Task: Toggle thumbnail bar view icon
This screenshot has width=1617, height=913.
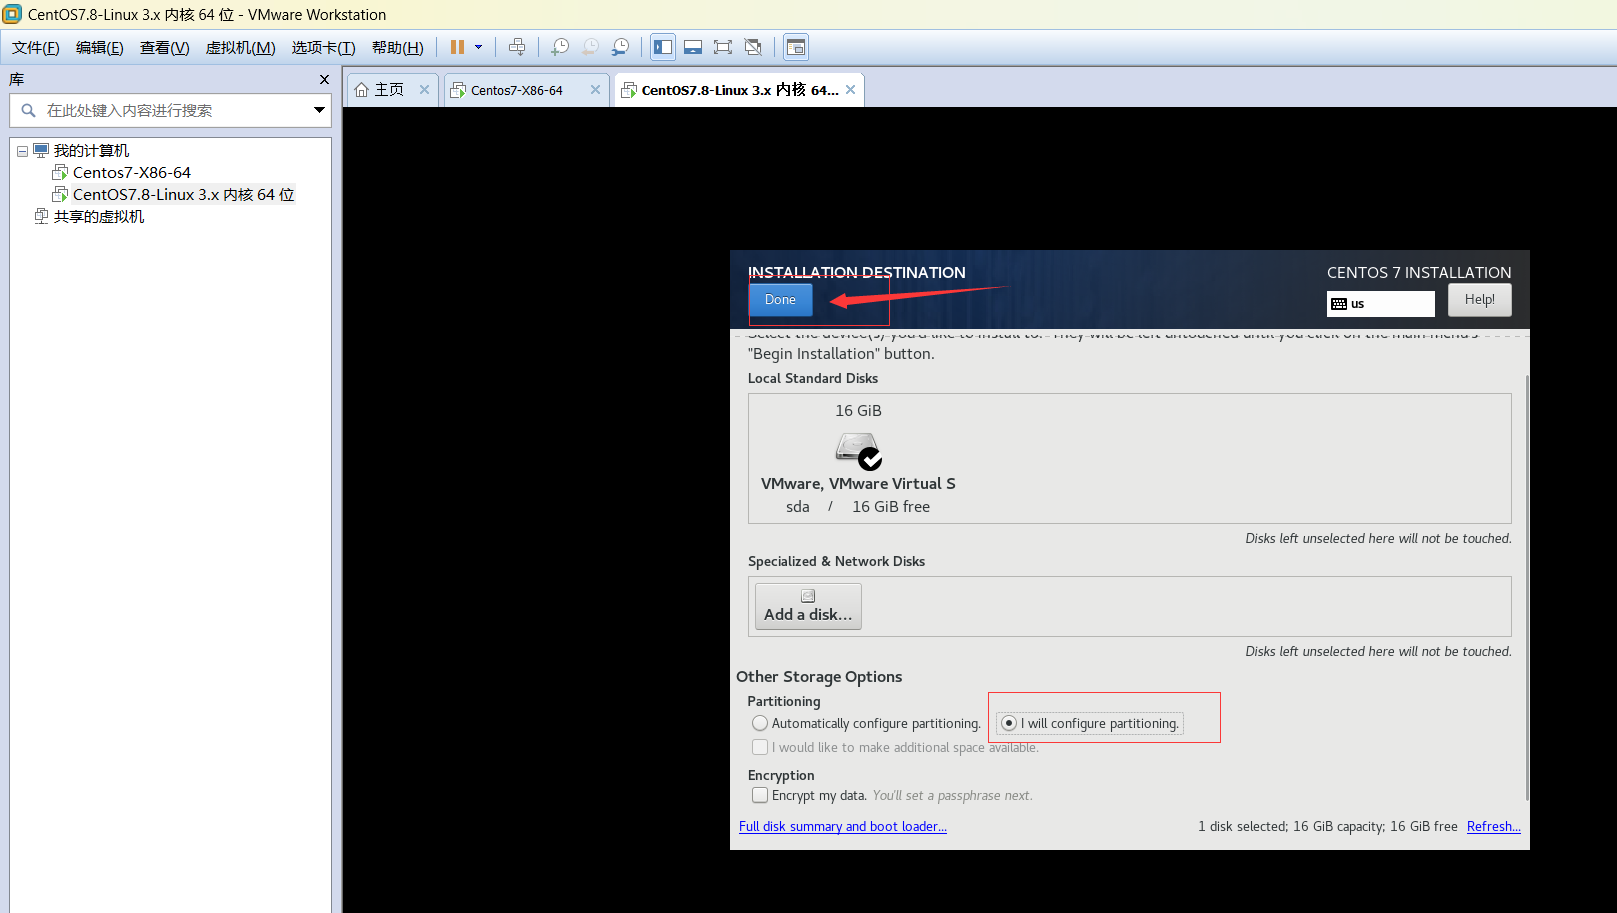Action: tap(693, 47)
